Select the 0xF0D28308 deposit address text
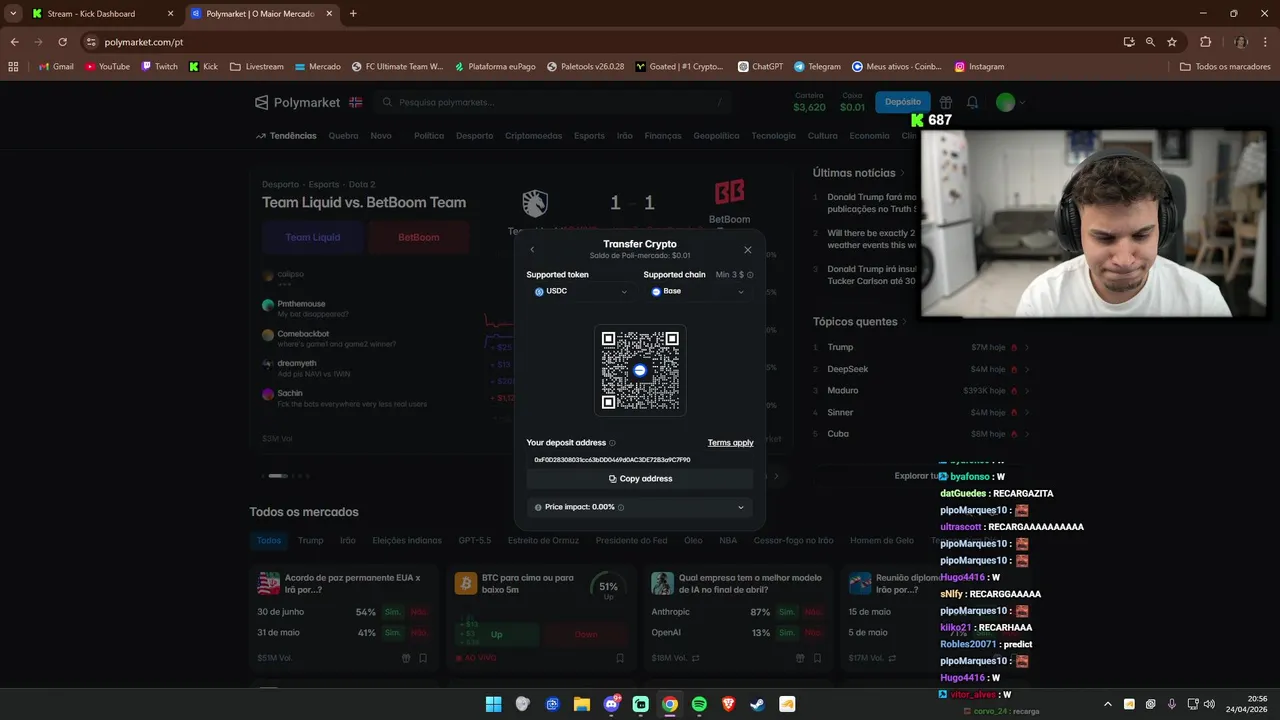Image resolution: width=1280 pixels, height=720 pixels. pos(612,460)
